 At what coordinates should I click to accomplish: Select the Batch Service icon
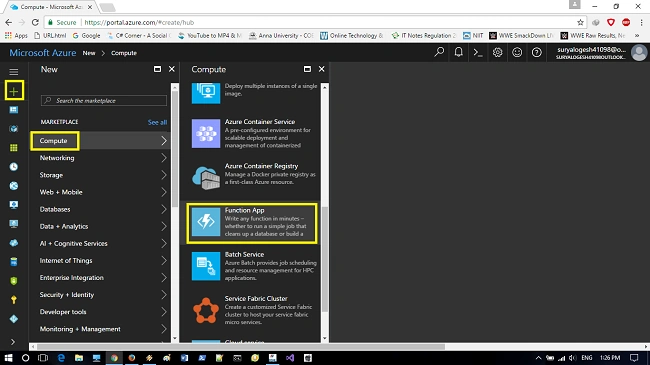click(206, 266)
